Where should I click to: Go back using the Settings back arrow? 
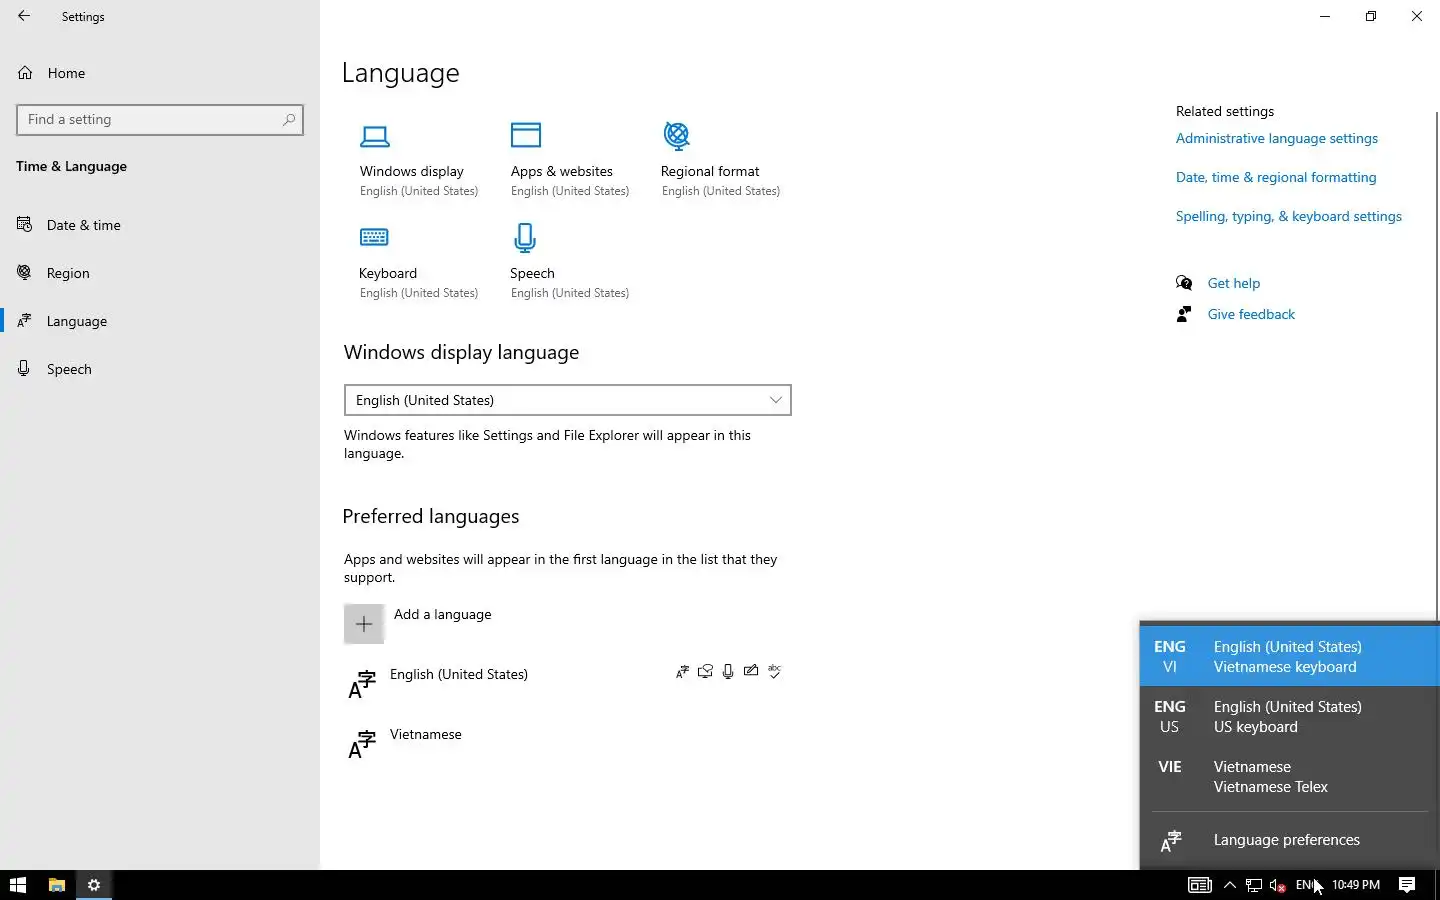24,16
